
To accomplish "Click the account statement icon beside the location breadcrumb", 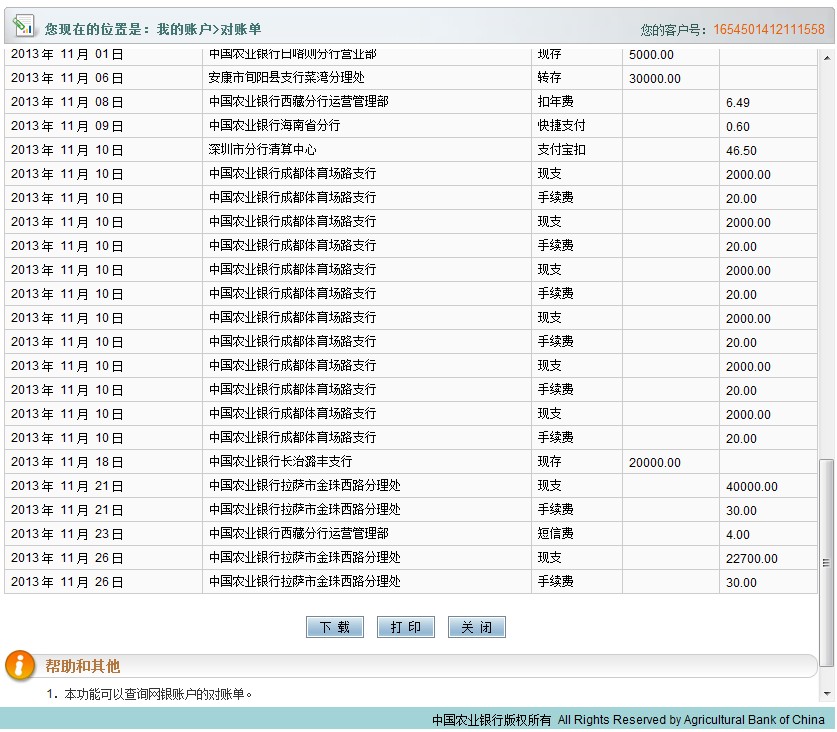I will [23, 25].
